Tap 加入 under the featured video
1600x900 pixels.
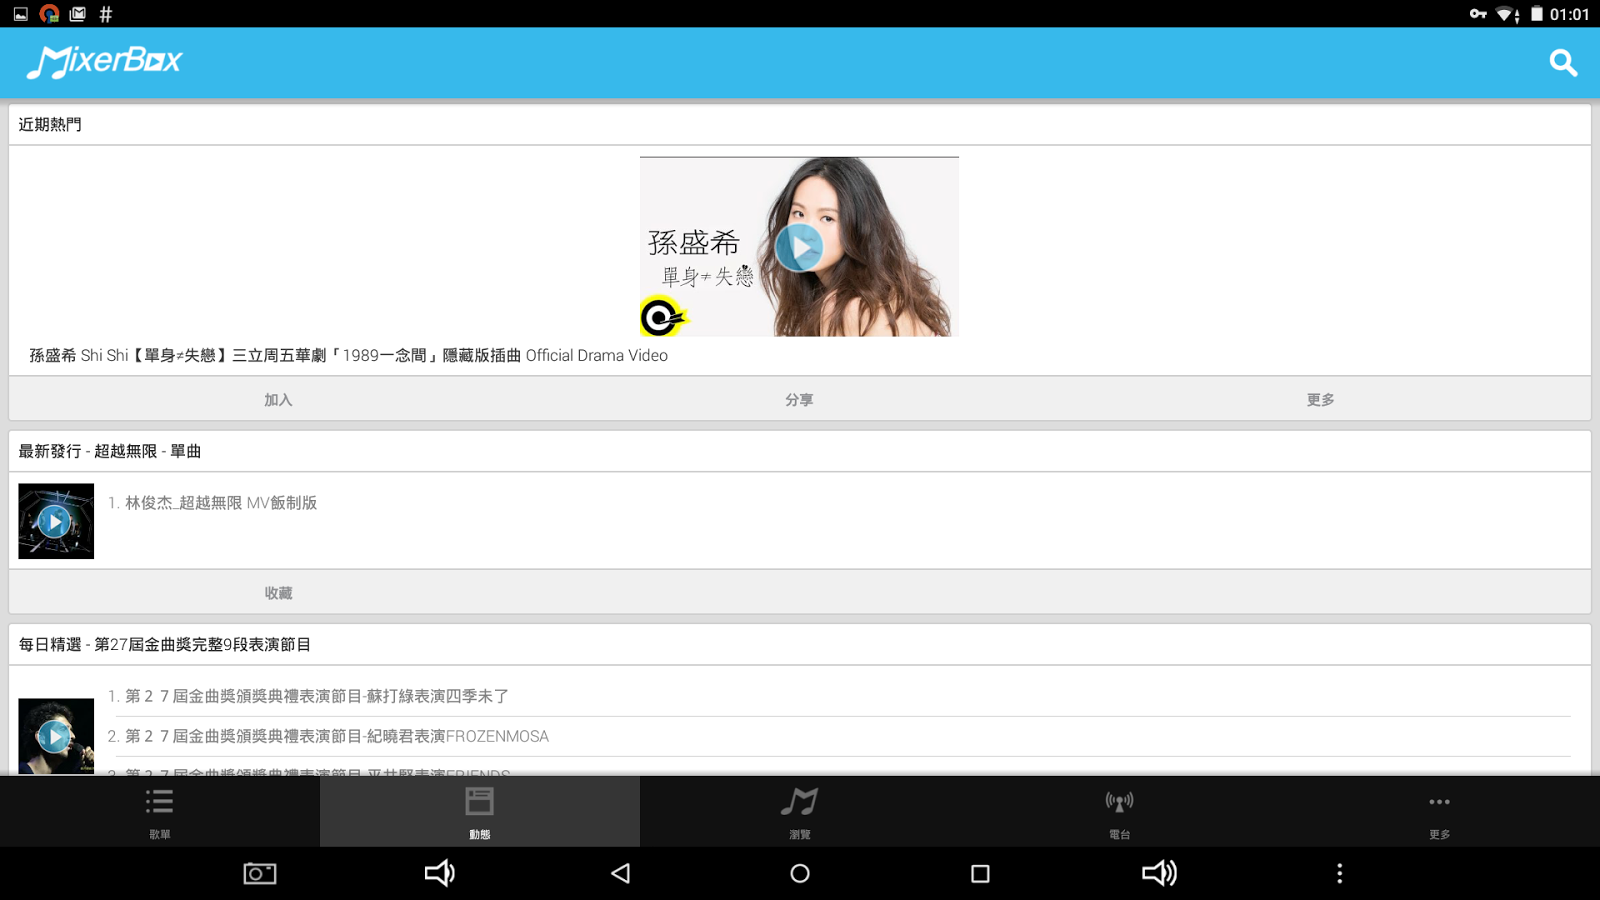278,399
